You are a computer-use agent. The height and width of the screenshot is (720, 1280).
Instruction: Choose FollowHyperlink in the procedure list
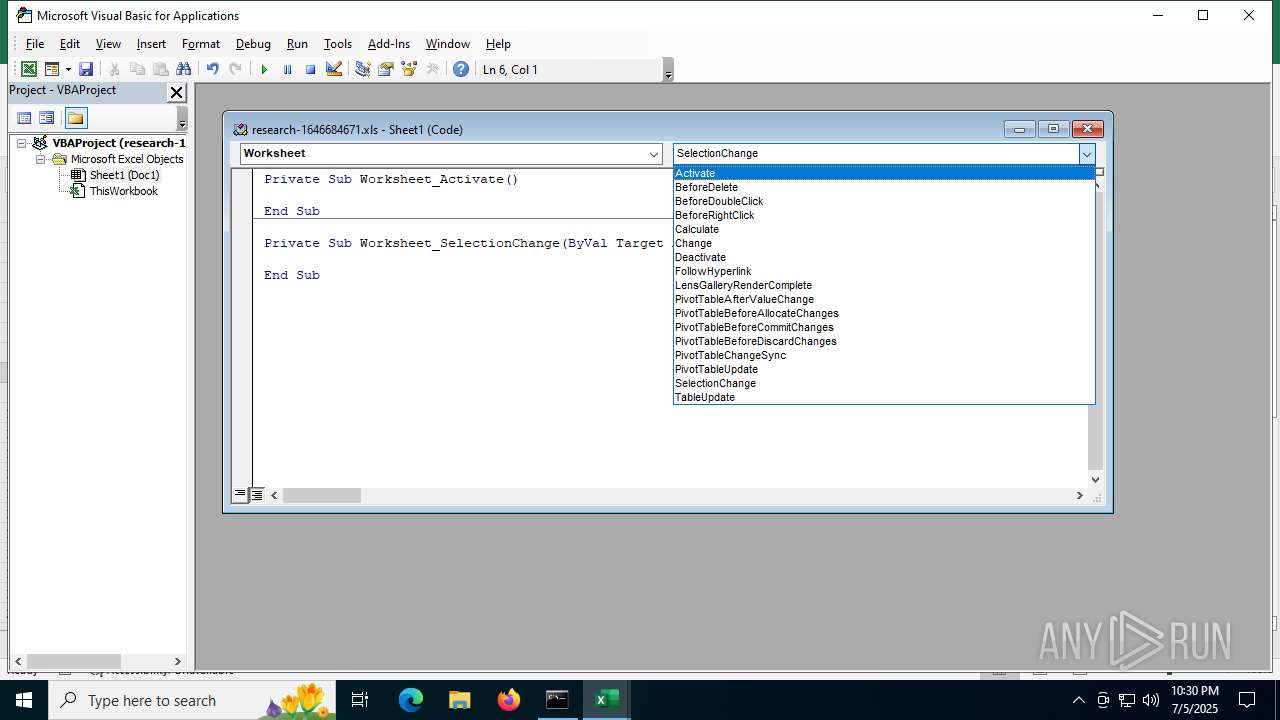click(x=884, y=271)
